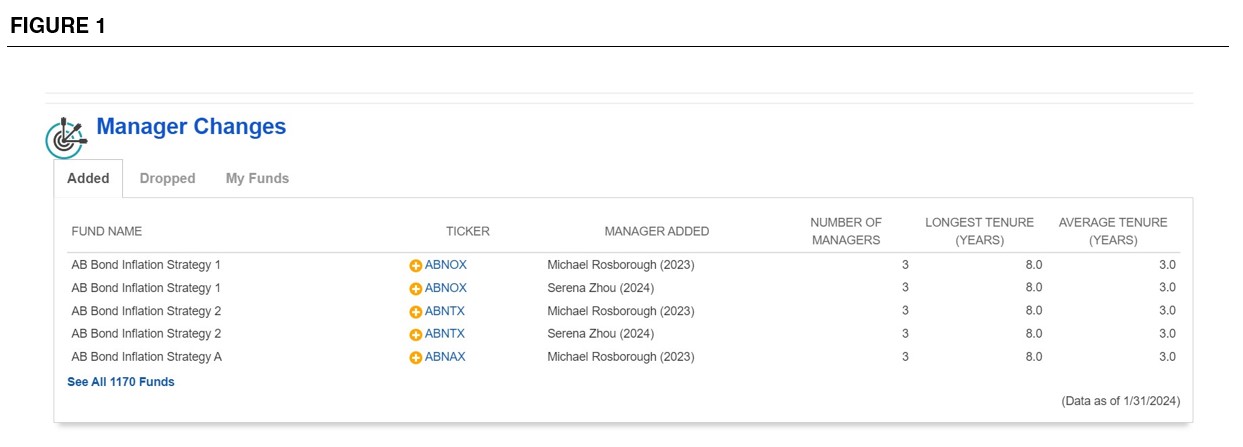Click Michael Rosborough (2023) in ABNOX row

tap(621, 265)
